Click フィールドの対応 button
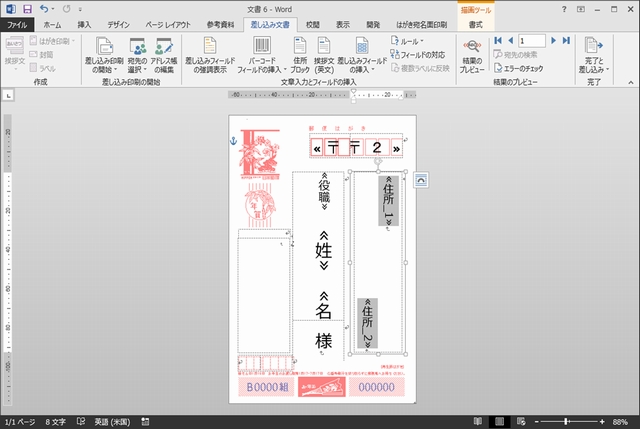 pos(418,55)
